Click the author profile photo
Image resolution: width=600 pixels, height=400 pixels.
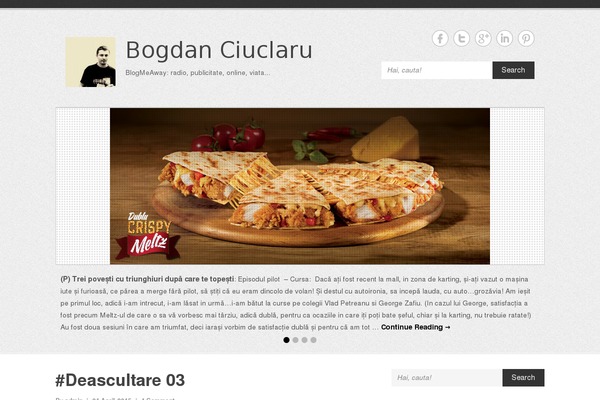coord(90,62)
